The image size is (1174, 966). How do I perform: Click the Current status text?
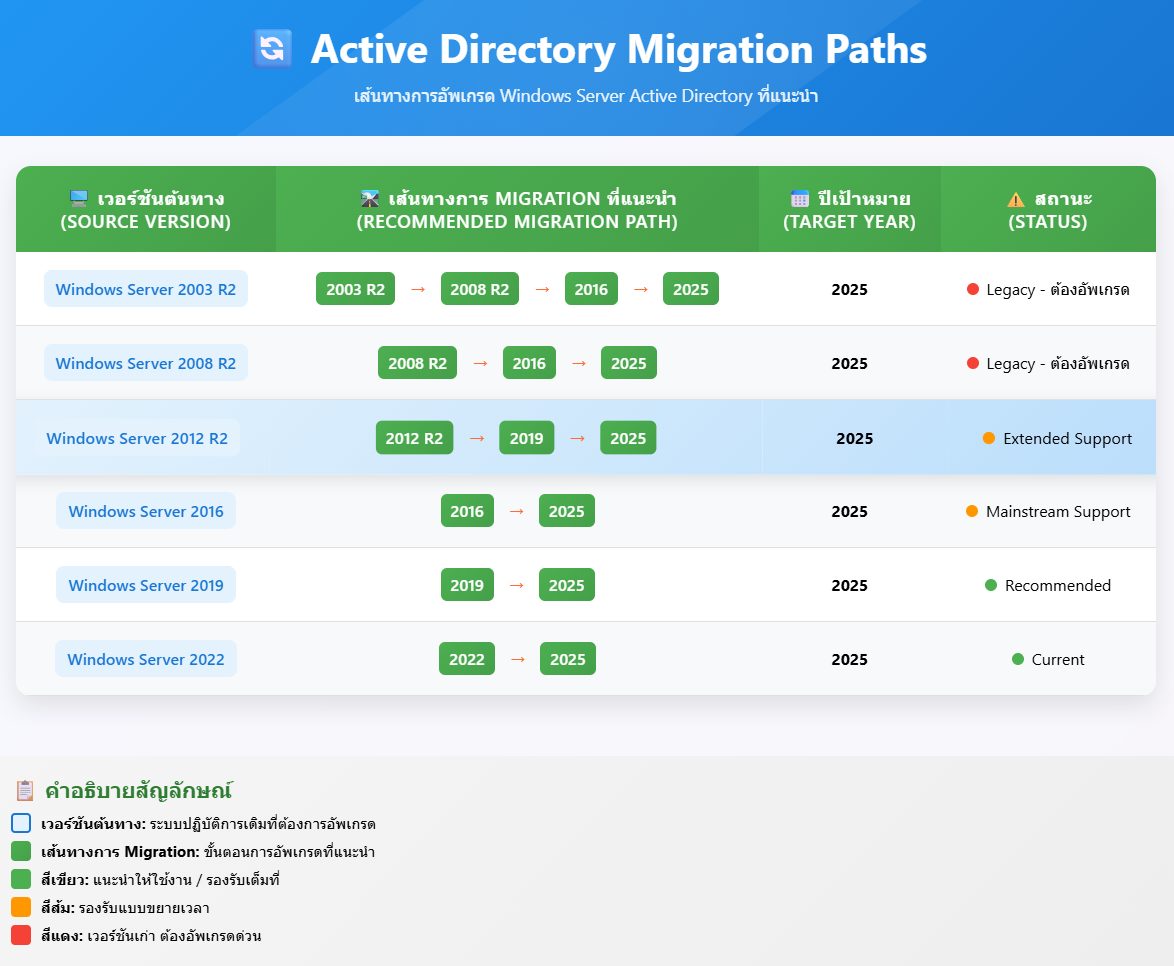[x=1058, y=660]
